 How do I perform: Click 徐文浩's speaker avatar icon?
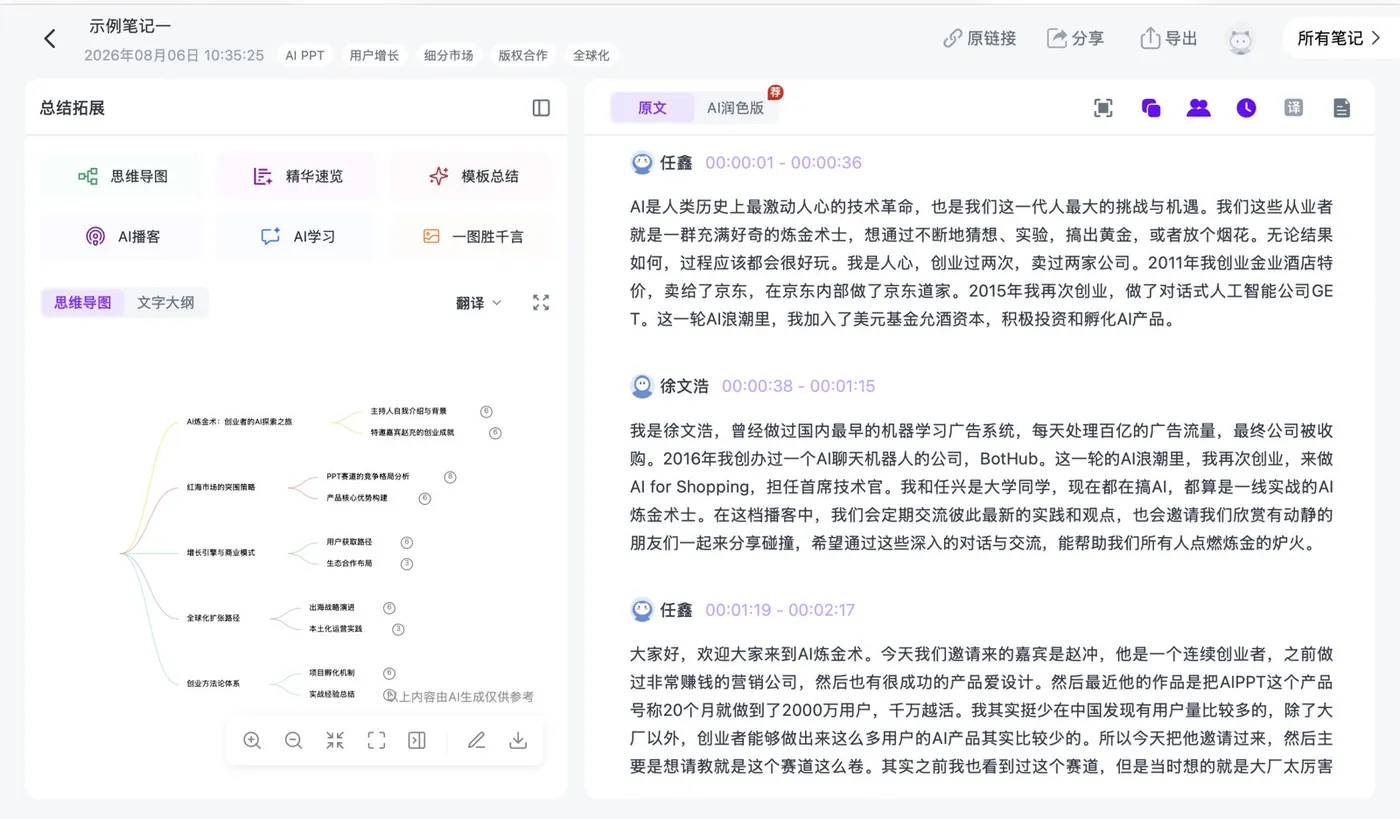point(642,386)
